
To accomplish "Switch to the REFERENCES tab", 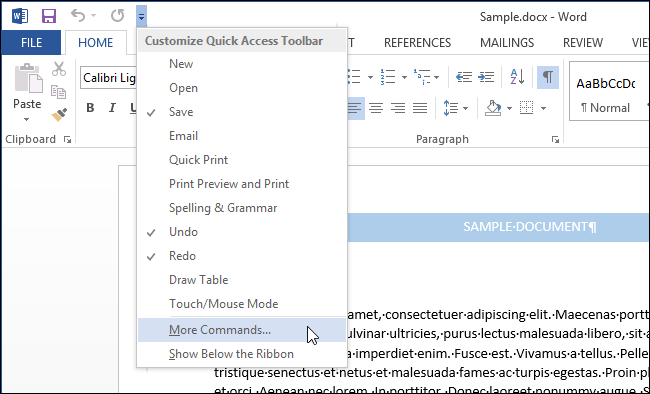I will (417, 43).
